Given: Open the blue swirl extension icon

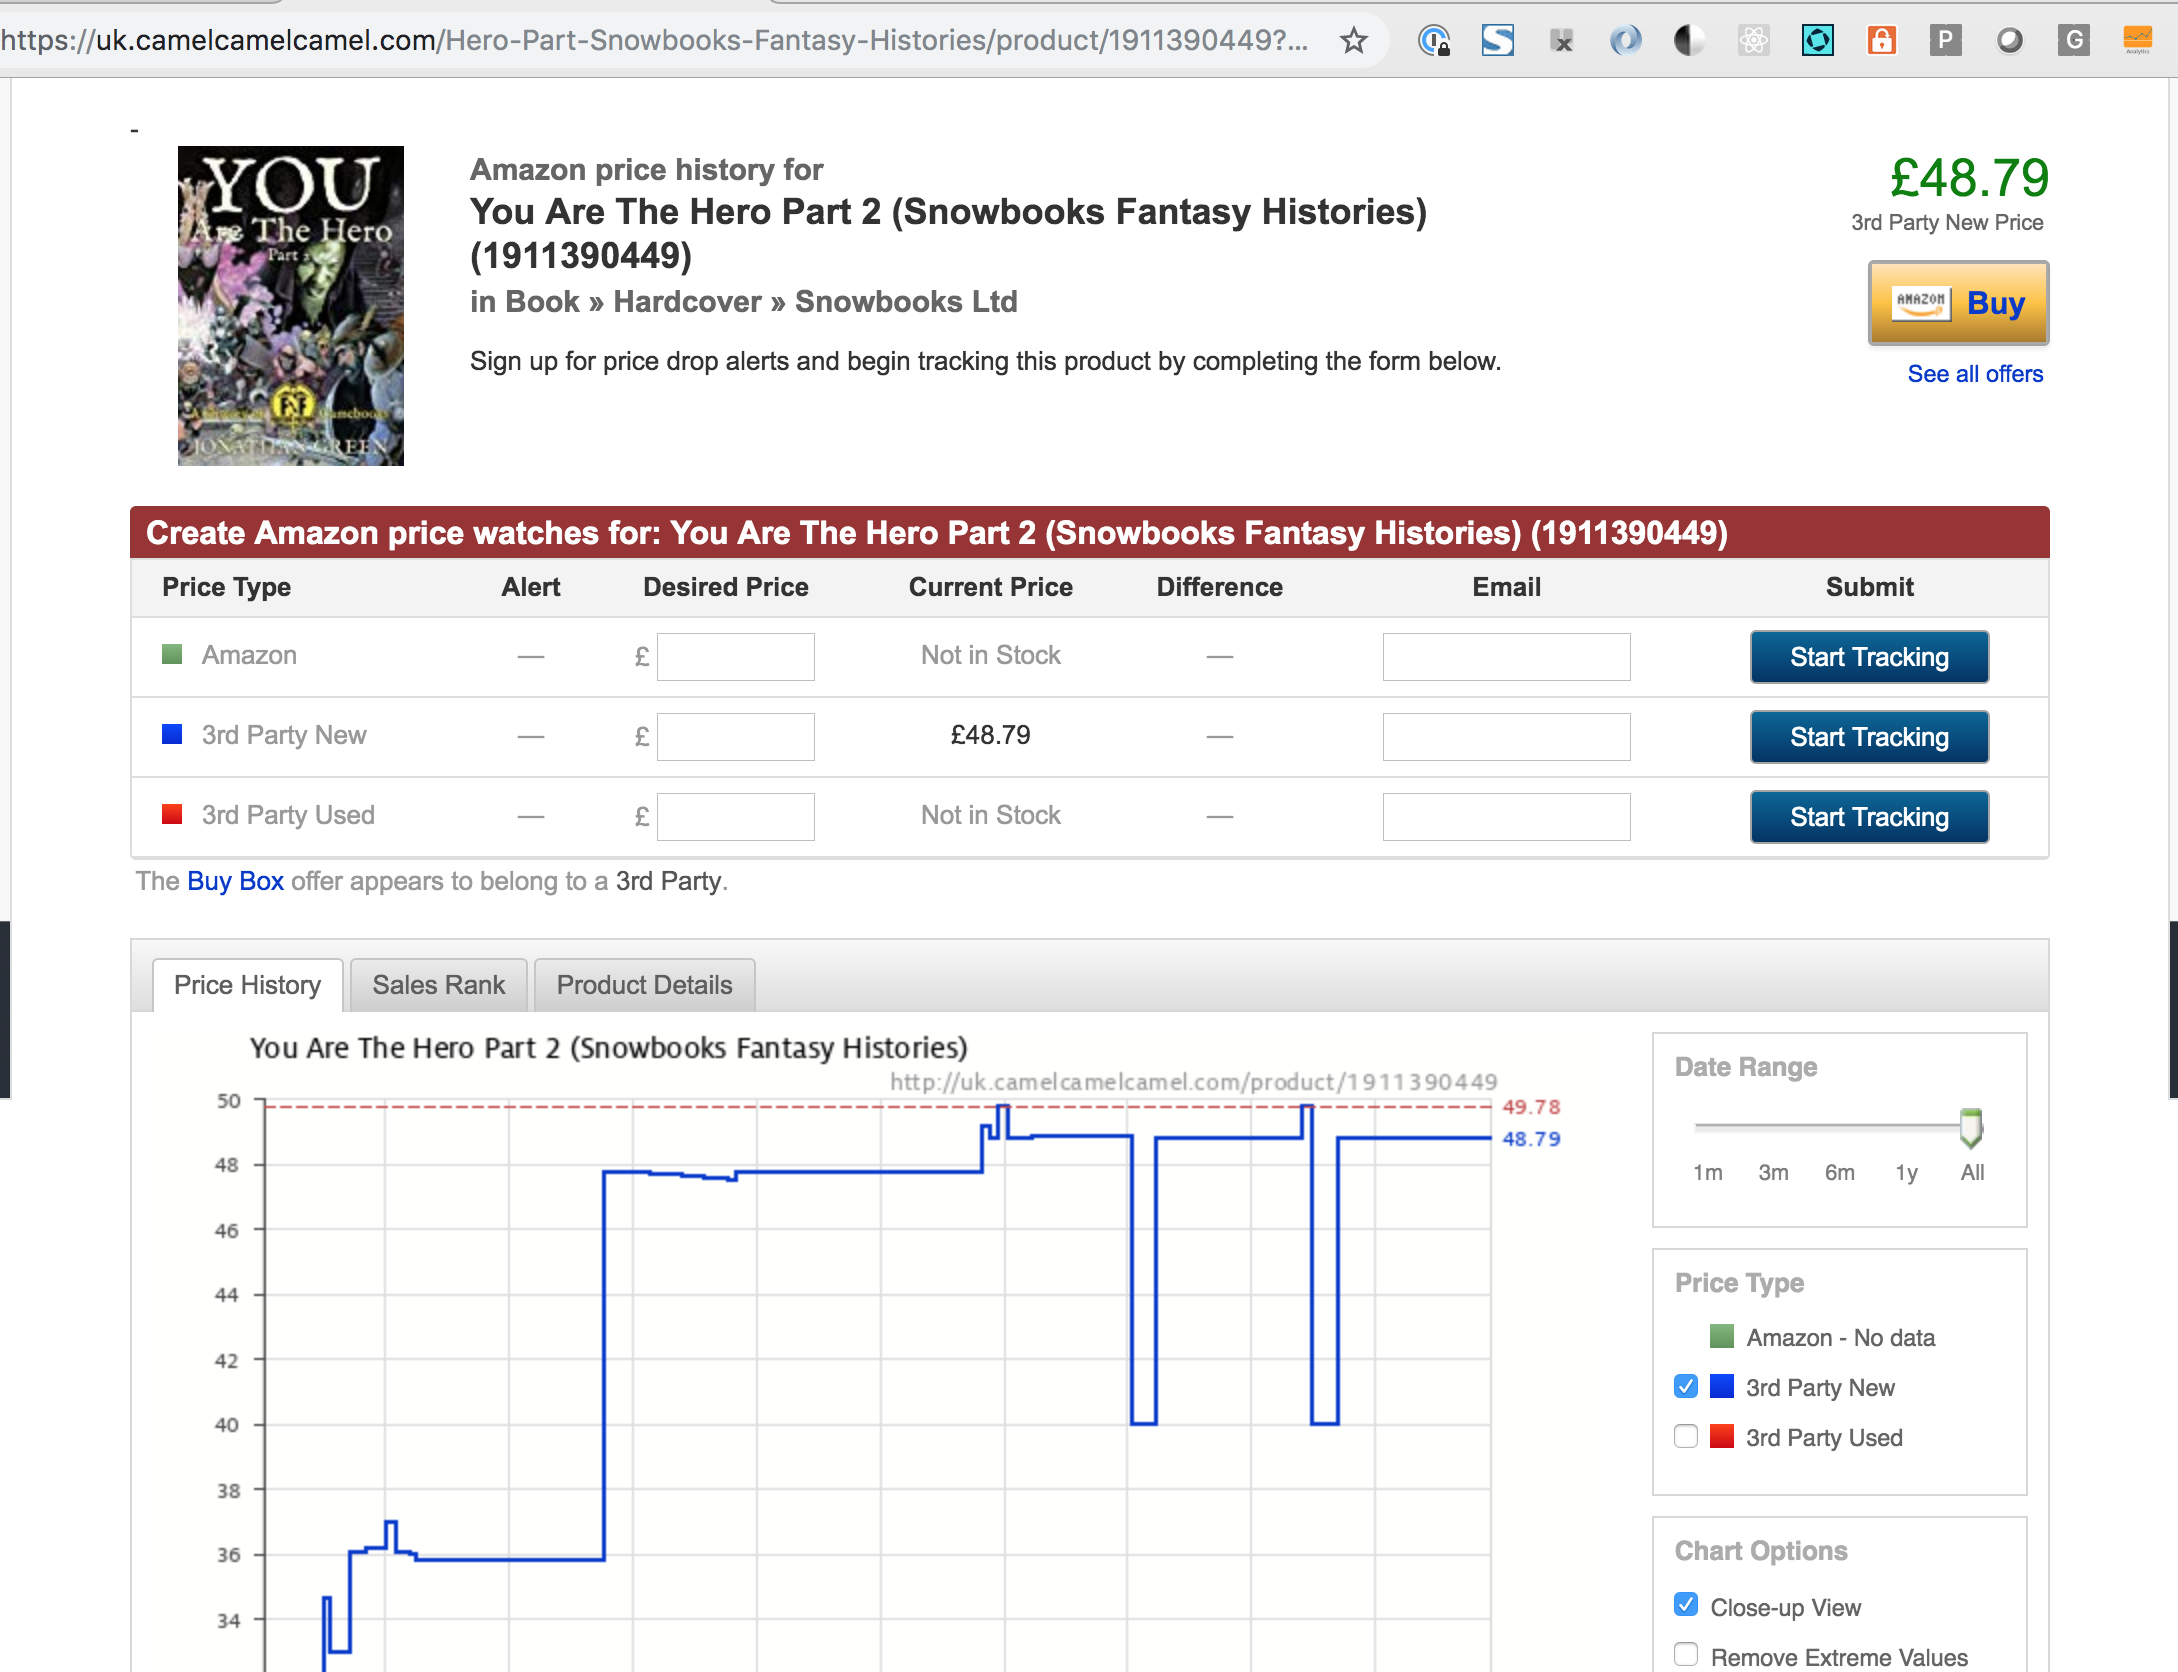Looking at the screenshot, I should [x=1625, y=40].
